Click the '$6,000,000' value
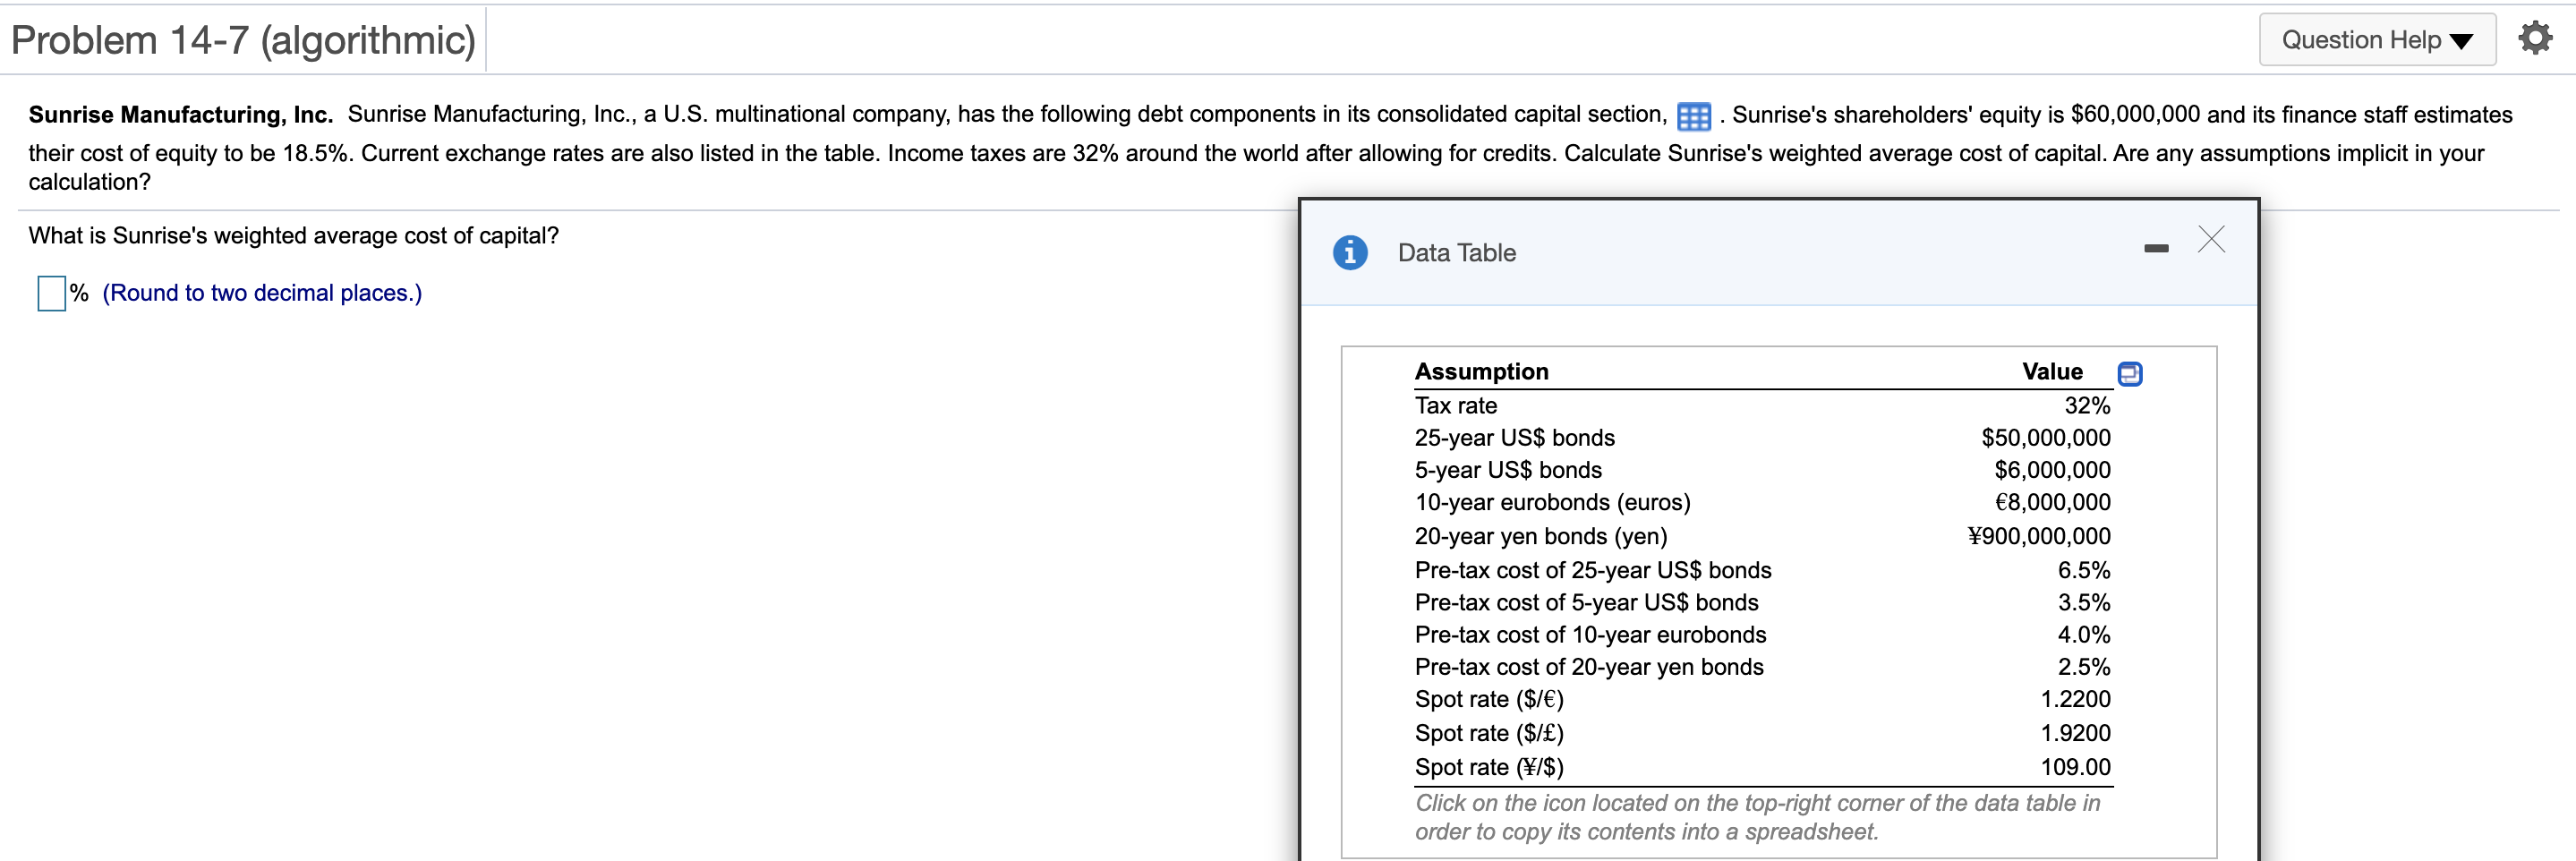The image size is (2576, 861). 2052,469
